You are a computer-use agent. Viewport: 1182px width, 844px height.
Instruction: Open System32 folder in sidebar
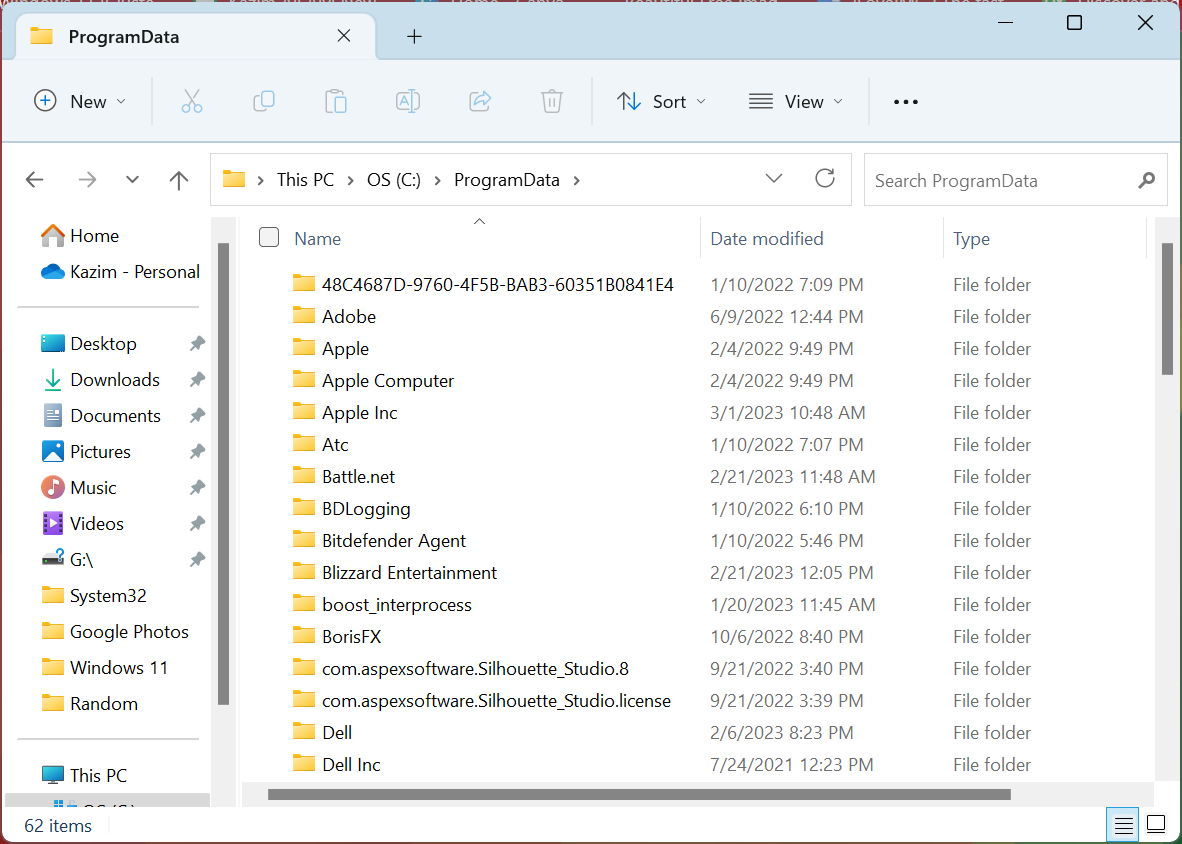(x=94, y=596)
